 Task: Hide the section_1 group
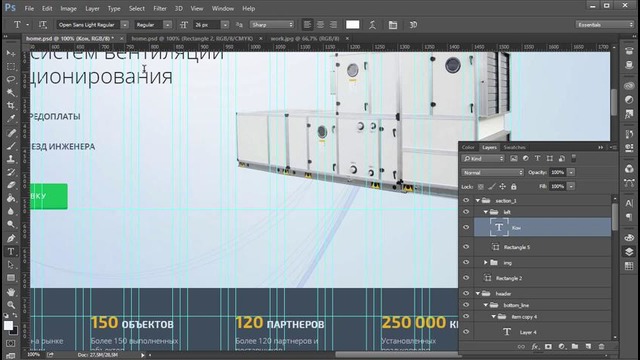coord(466,200)
